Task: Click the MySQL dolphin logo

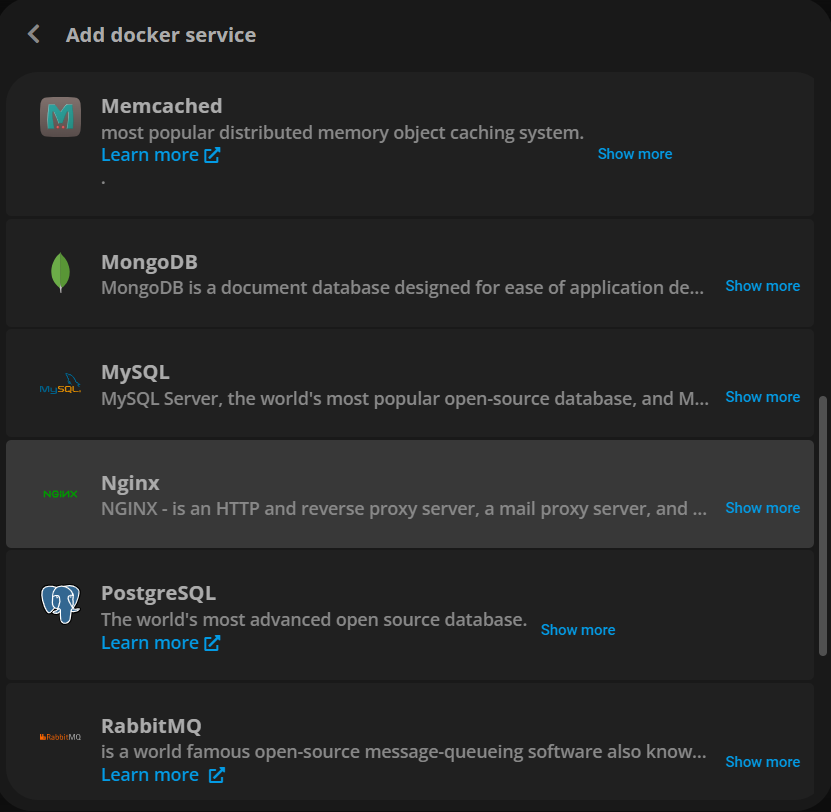Action: coord(60,385)
